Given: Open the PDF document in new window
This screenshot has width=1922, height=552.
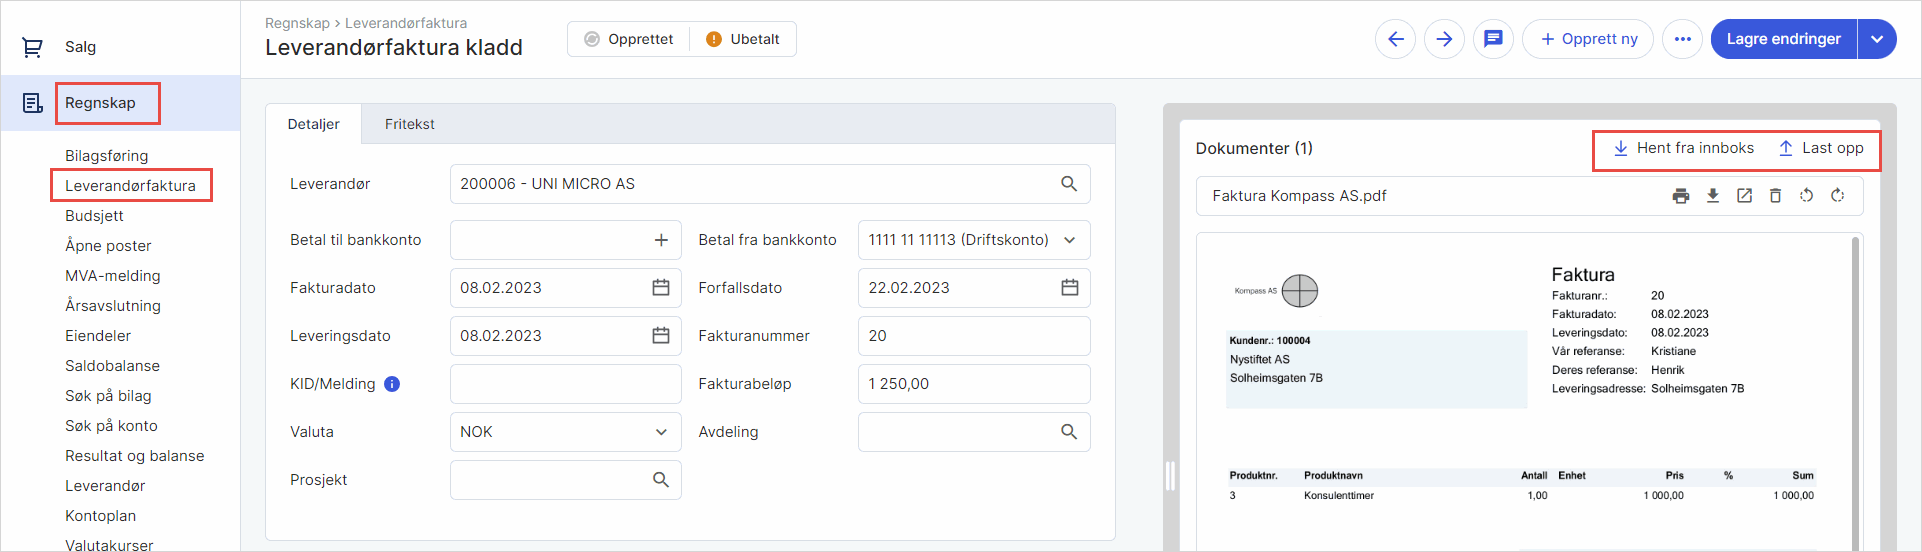Looking at the screenshot, I should (1744, 196).
